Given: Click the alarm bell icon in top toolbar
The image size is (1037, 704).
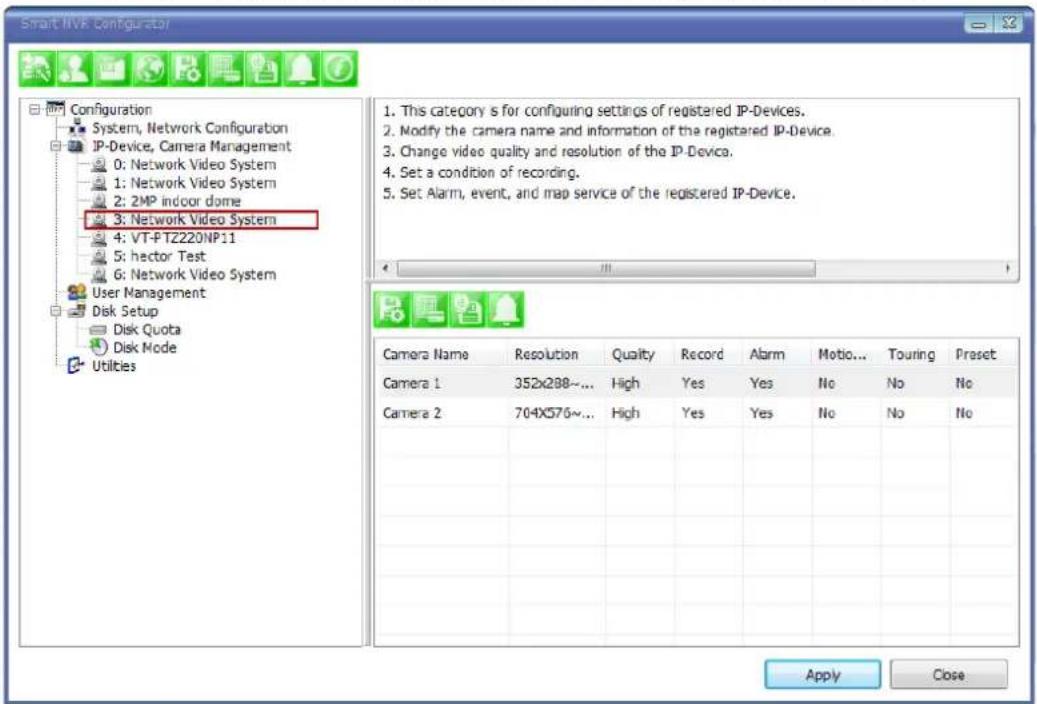Looking at the screenshot, I should click(302, 69).
